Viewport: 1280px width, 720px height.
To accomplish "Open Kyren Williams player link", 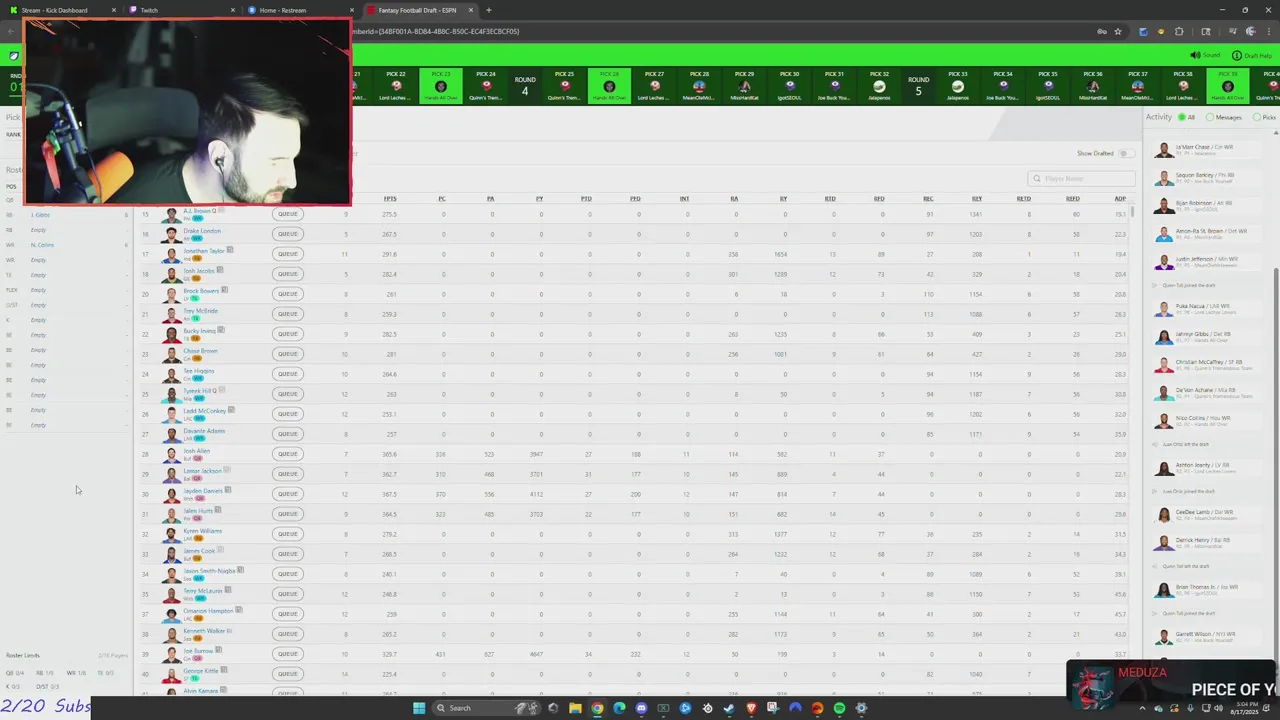I will tap(202, 531).
